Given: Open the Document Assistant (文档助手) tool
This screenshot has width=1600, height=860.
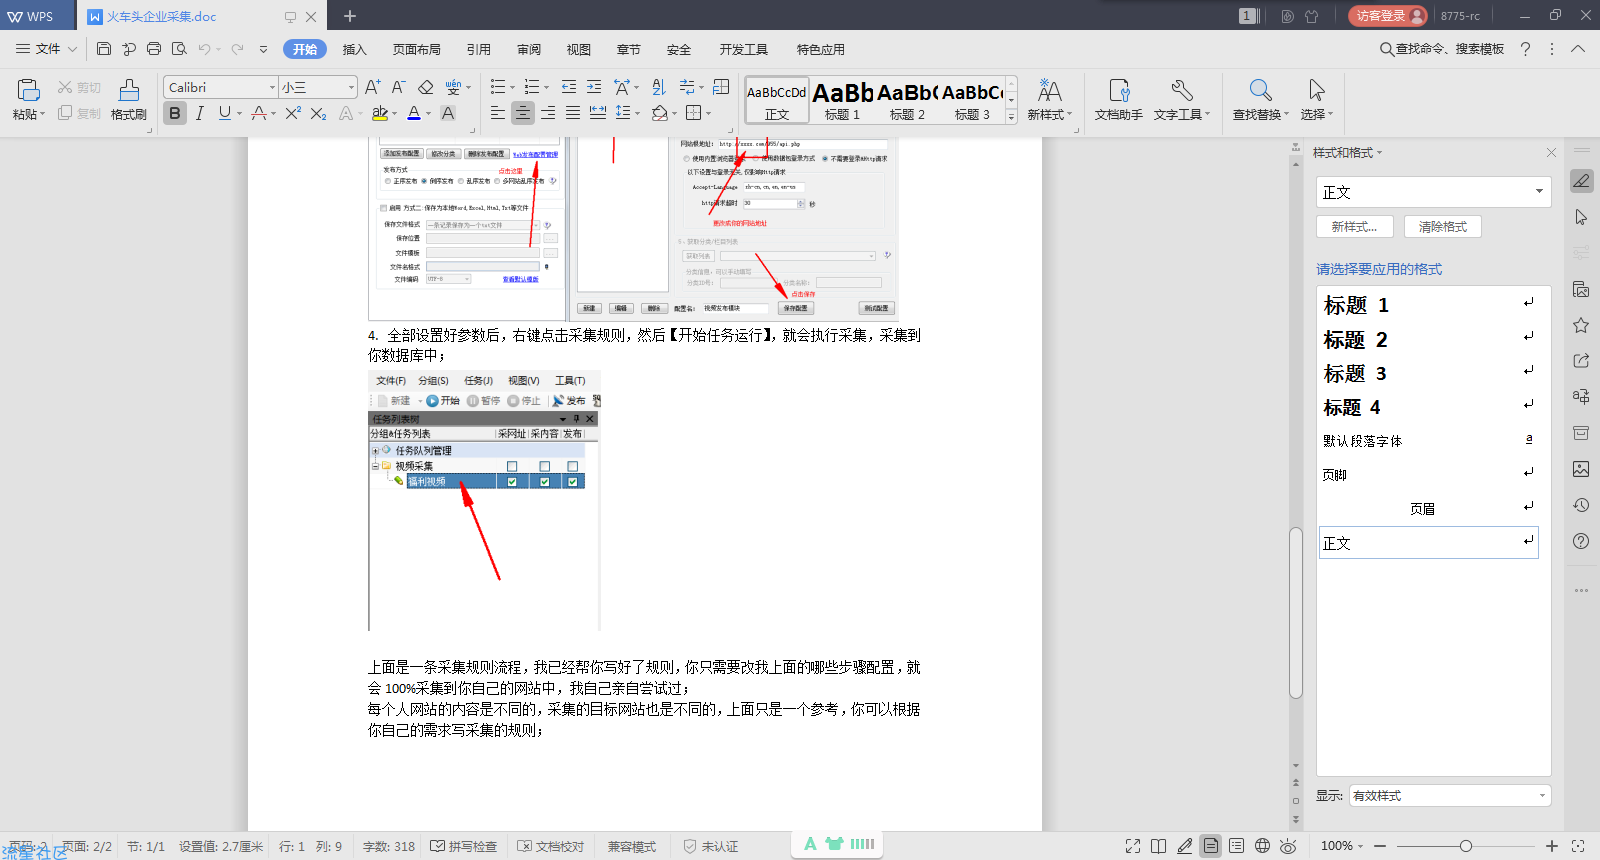Looking at the screenshot, I should (x=1119, y=90).
